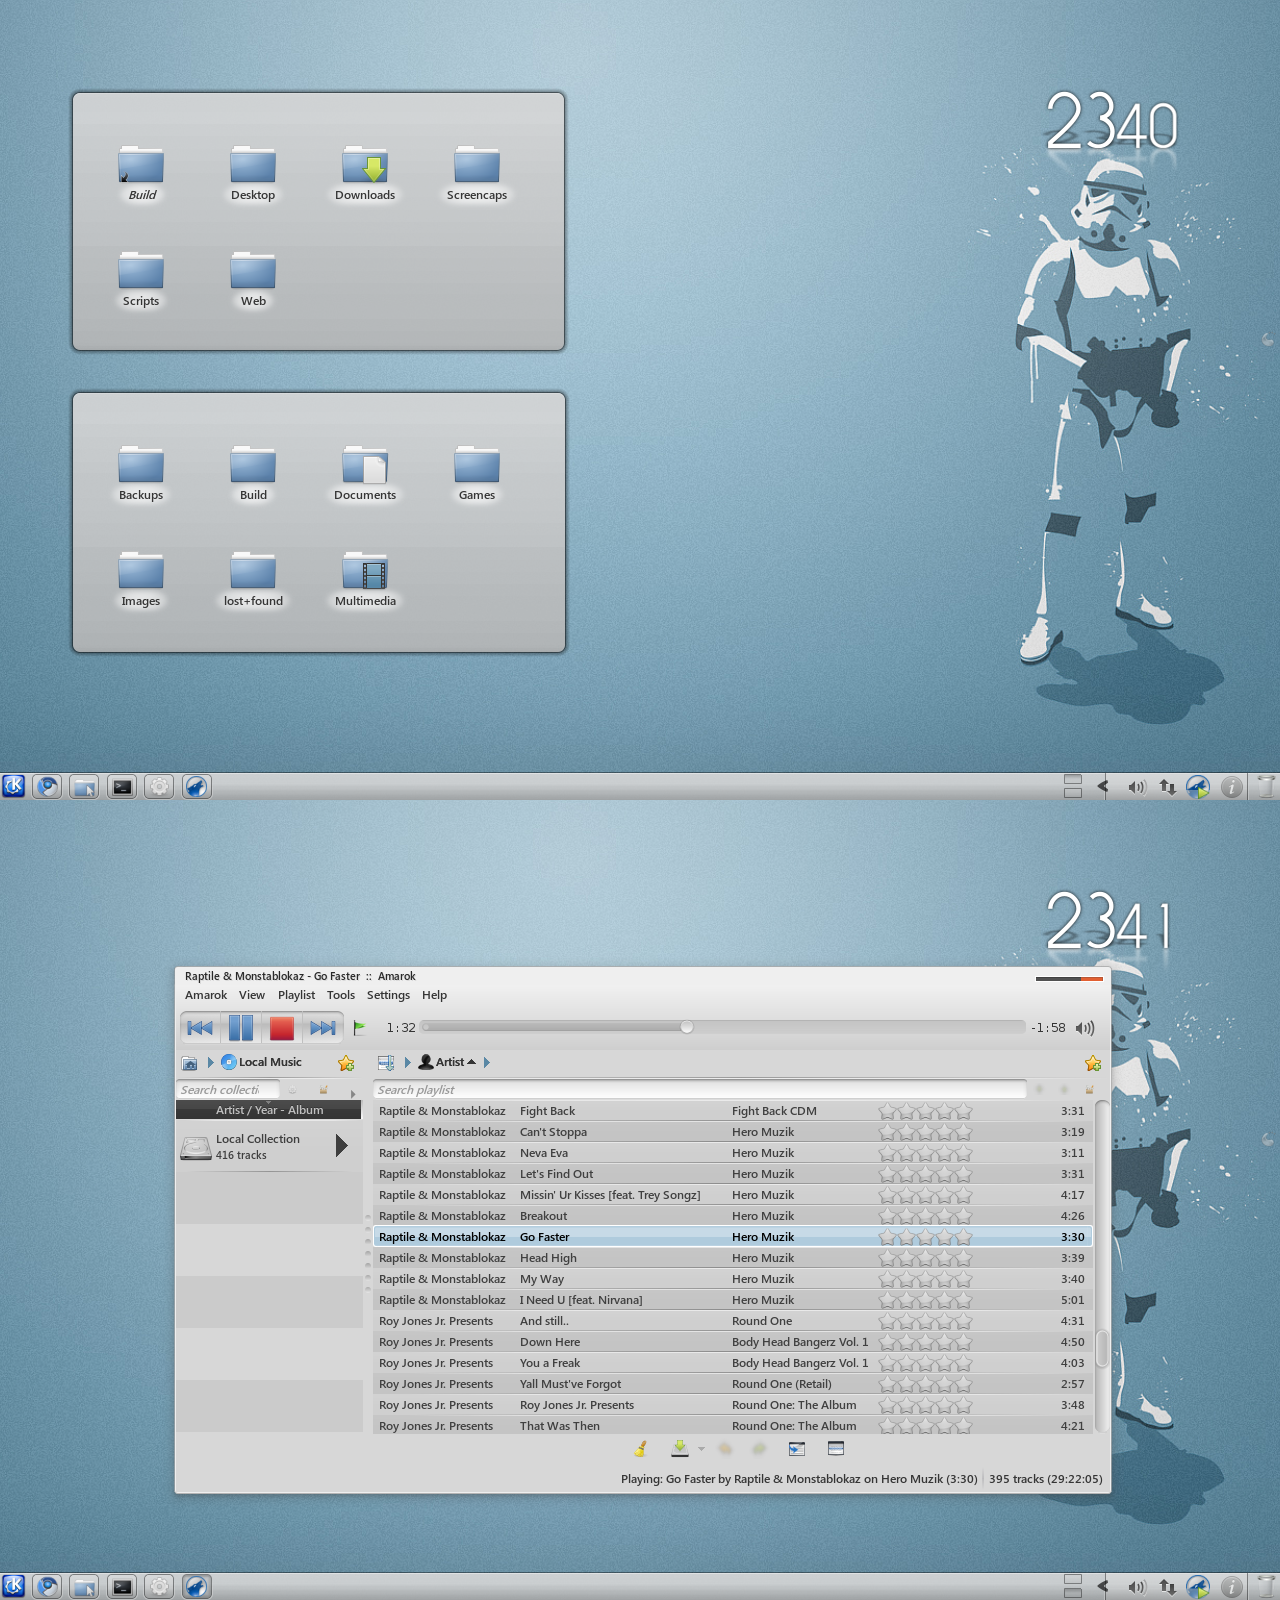Open the Help menu

coord(434,995)
